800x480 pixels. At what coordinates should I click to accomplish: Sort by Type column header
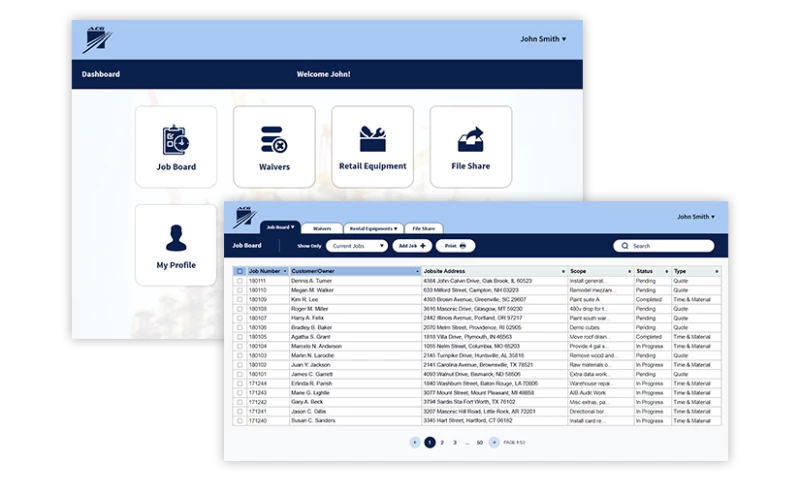pos(696,271)
